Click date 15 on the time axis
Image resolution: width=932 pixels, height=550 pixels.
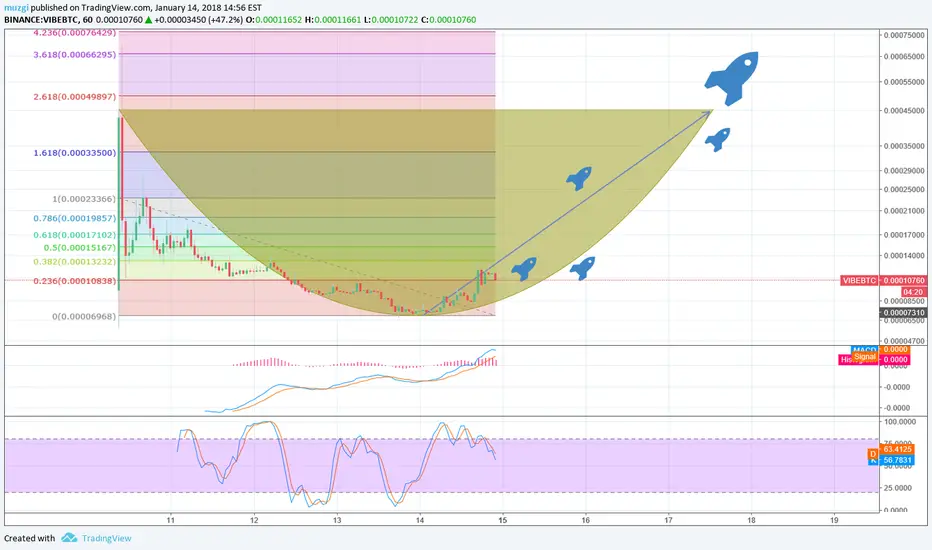click(503, 520)
